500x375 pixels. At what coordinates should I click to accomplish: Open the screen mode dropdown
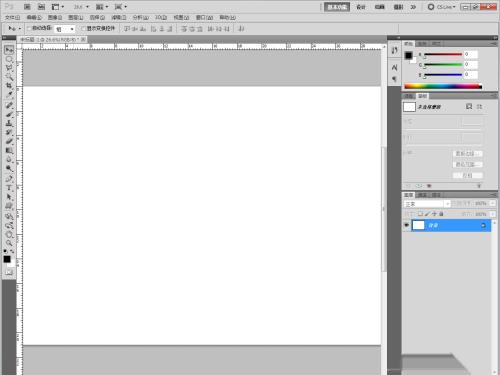tap(121, 7)
